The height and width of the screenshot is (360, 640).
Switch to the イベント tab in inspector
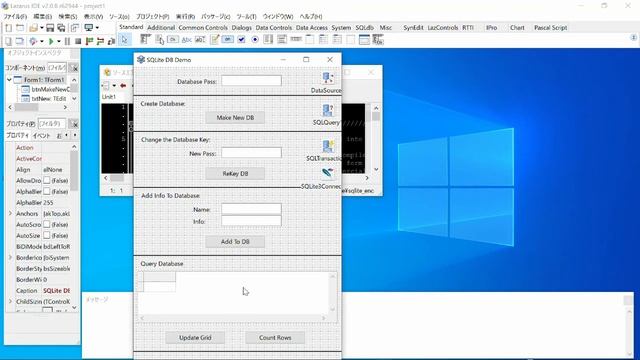pos(41,136)
